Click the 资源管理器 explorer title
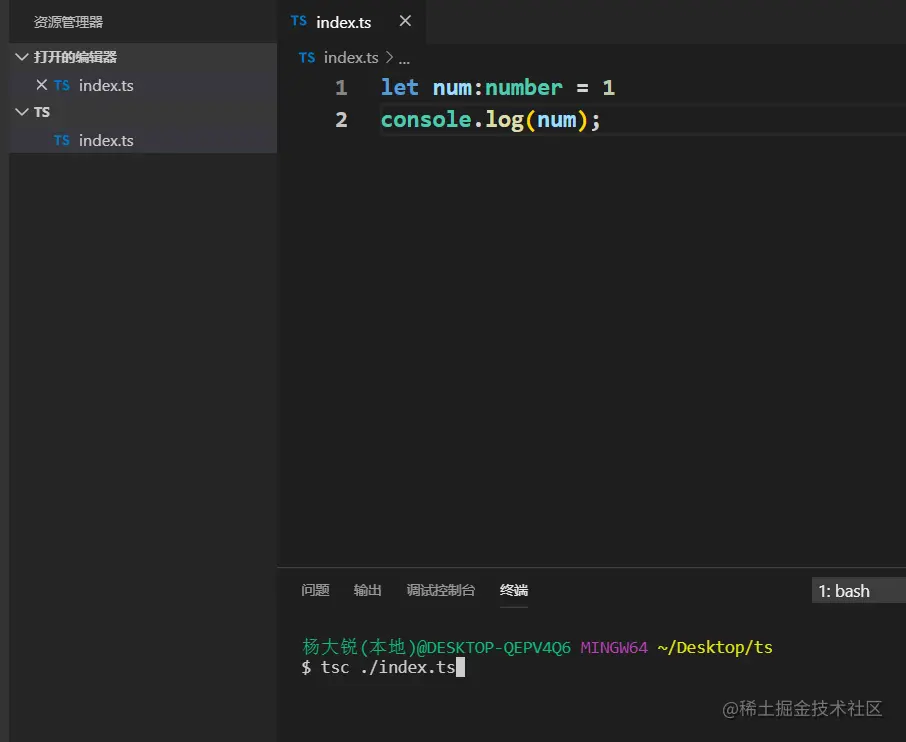The height and width of the screenshot is (742, 906). click(x=68, y=22)
